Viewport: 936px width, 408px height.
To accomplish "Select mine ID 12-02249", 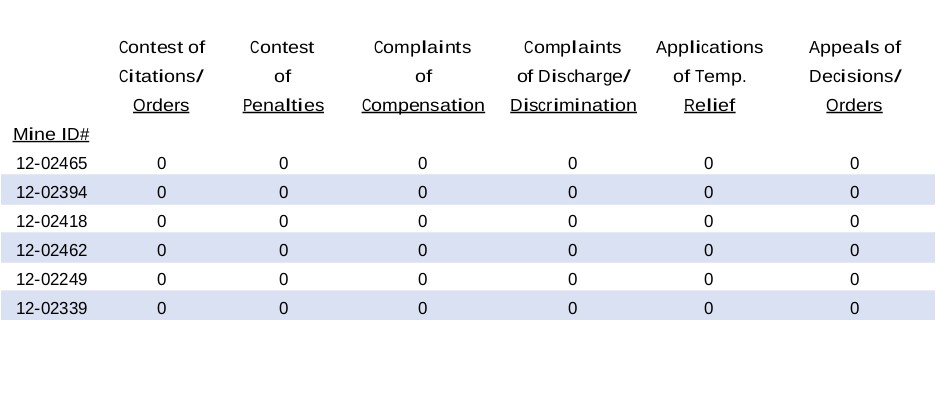I will (x=52, y=279).
